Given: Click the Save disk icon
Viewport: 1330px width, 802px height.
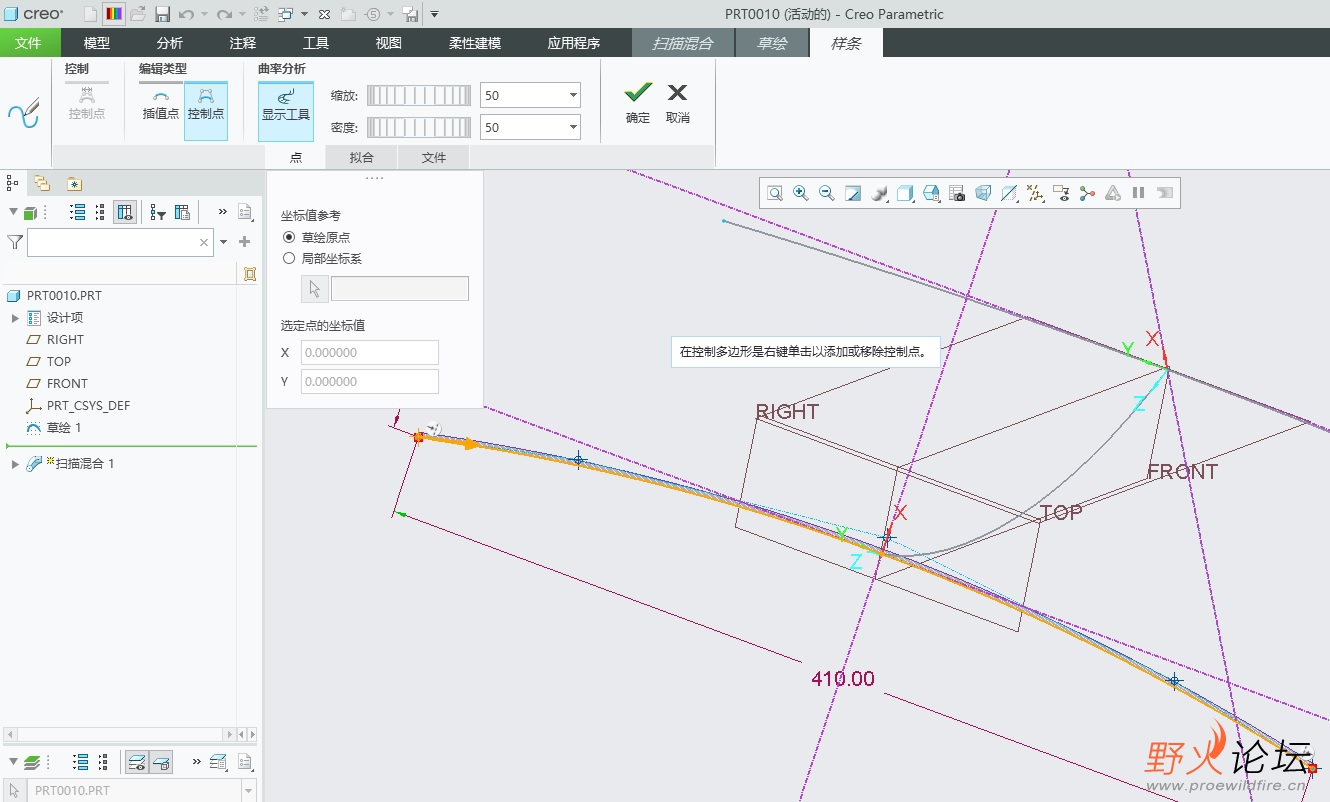Looking at the screenshot, I should (x=162, y=14).
